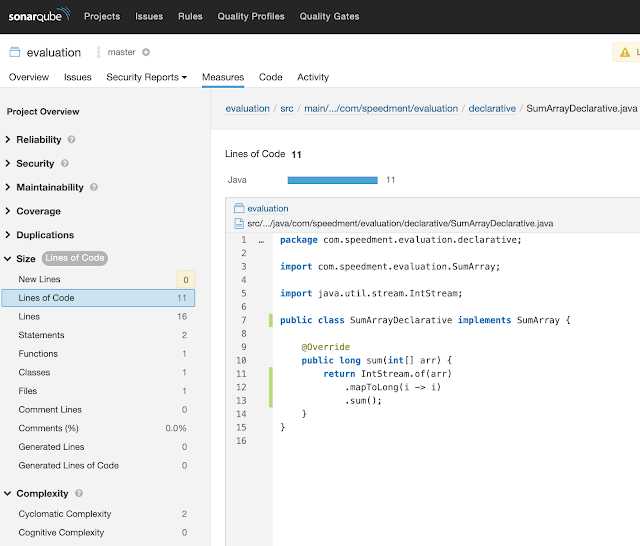Click the warning triangle icon at right

[x=624, y=53]
